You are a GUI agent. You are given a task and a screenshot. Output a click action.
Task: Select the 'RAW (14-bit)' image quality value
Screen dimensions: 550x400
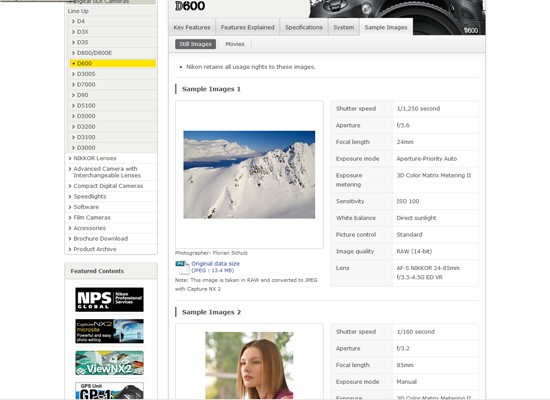pyautogui.click(x=414, y=251)
